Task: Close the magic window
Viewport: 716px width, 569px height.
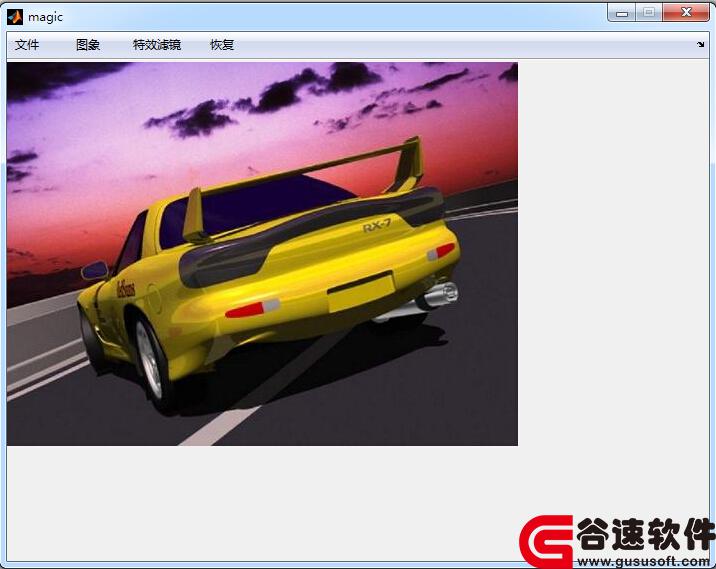Action: tap(686, 13)
